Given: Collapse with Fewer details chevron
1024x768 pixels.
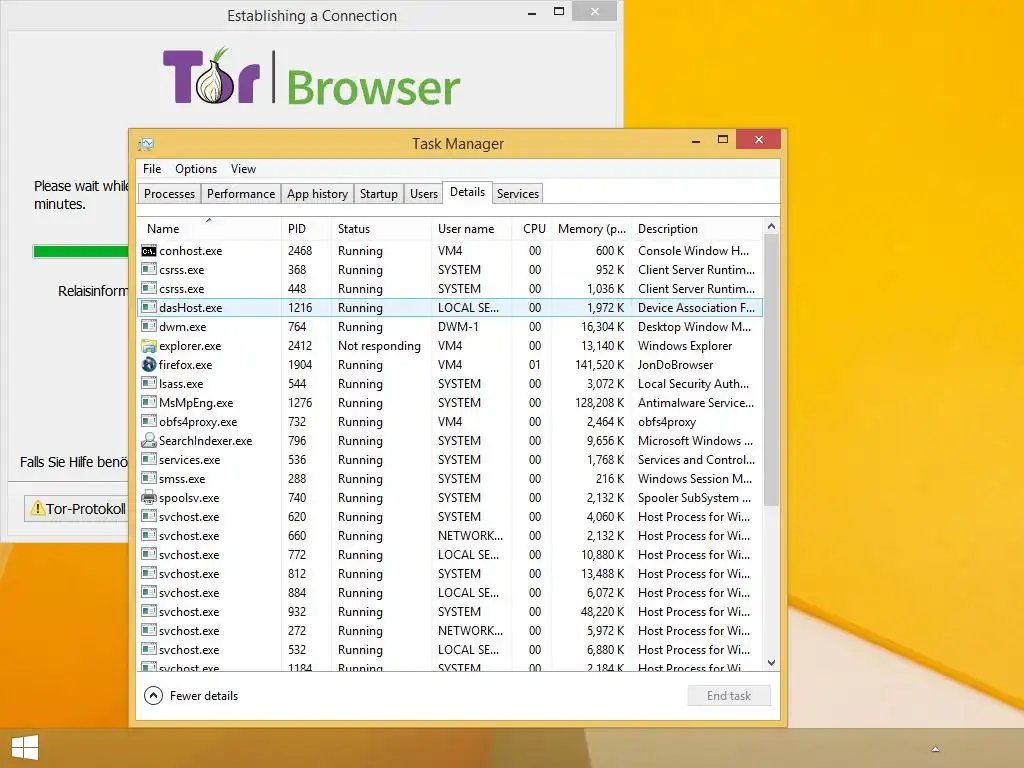Looking at the screenshot, I should [153, 696].
